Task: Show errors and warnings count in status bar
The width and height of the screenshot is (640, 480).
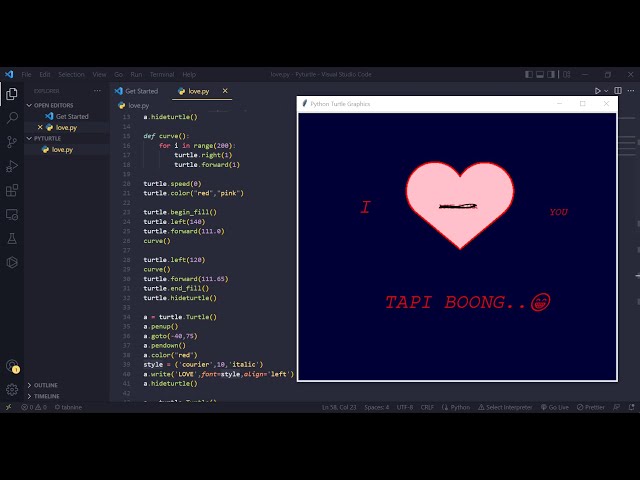Action: tap(34, 407)
